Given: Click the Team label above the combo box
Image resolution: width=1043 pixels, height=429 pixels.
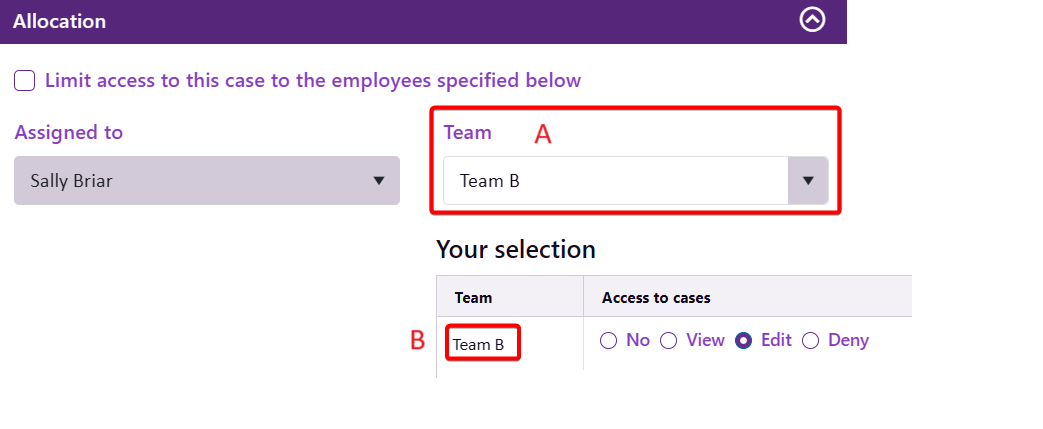Looking at the screenshot, I should 467,132.
